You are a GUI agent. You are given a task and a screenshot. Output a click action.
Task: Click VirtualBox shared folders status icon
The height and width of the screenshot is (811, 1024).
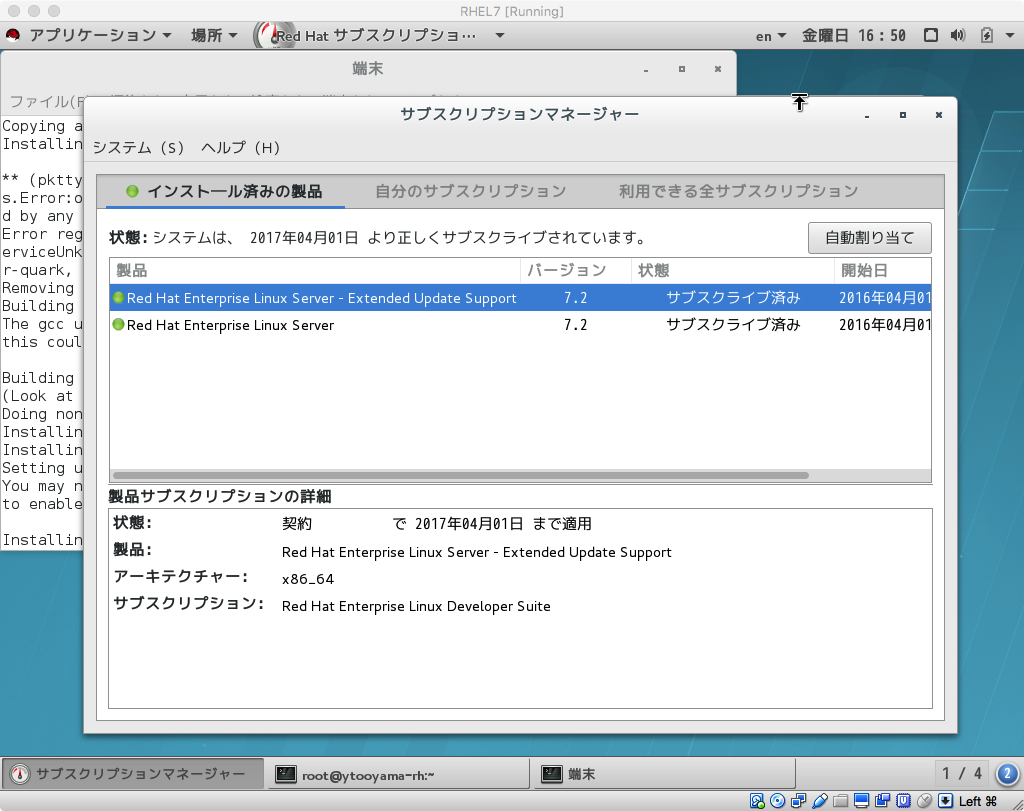pos(840,801)
